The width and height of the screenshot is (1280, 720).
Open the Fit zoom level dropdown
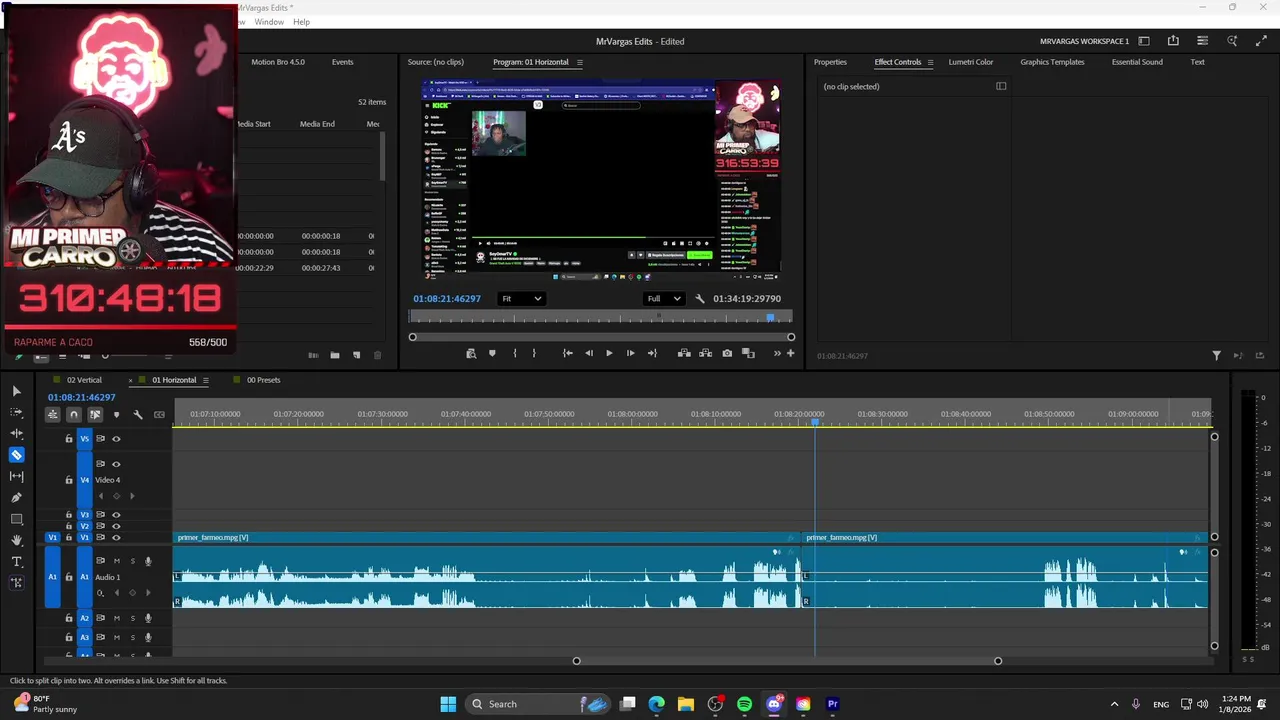pyautogui.click(x=522, y=299)
